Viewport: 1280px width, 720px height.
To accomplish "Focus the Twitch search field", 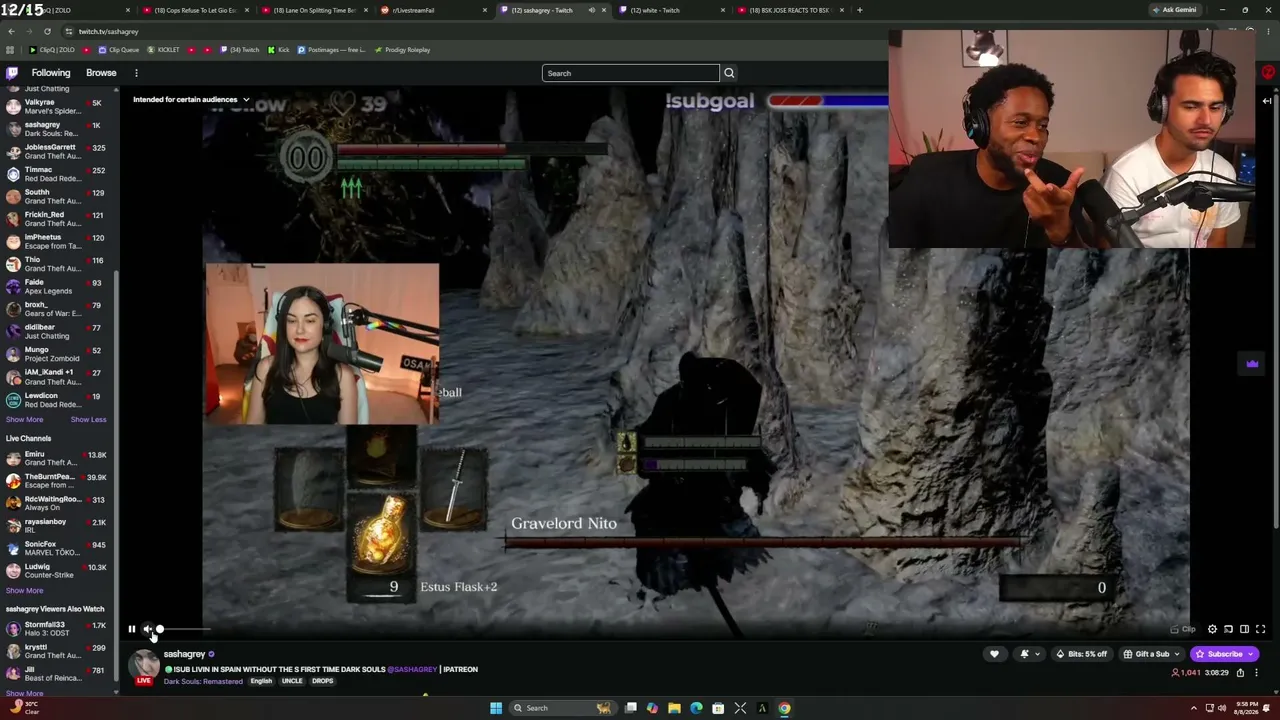I will [630, 73].
